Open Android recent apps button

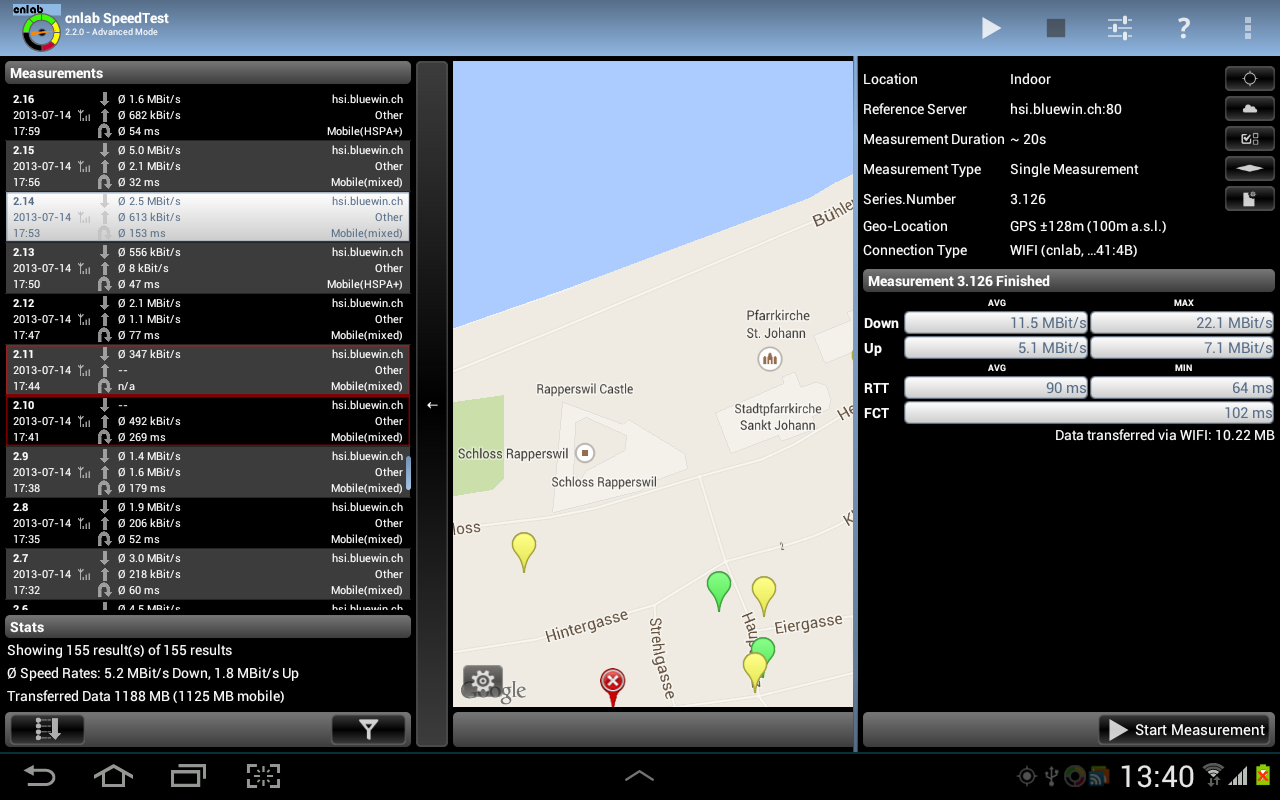188,776
